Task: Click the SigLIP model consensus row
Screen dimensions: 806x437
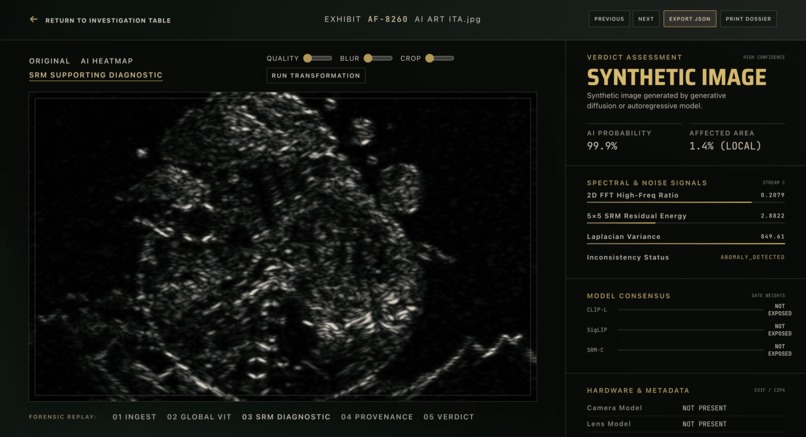Action: click(689, 330)
